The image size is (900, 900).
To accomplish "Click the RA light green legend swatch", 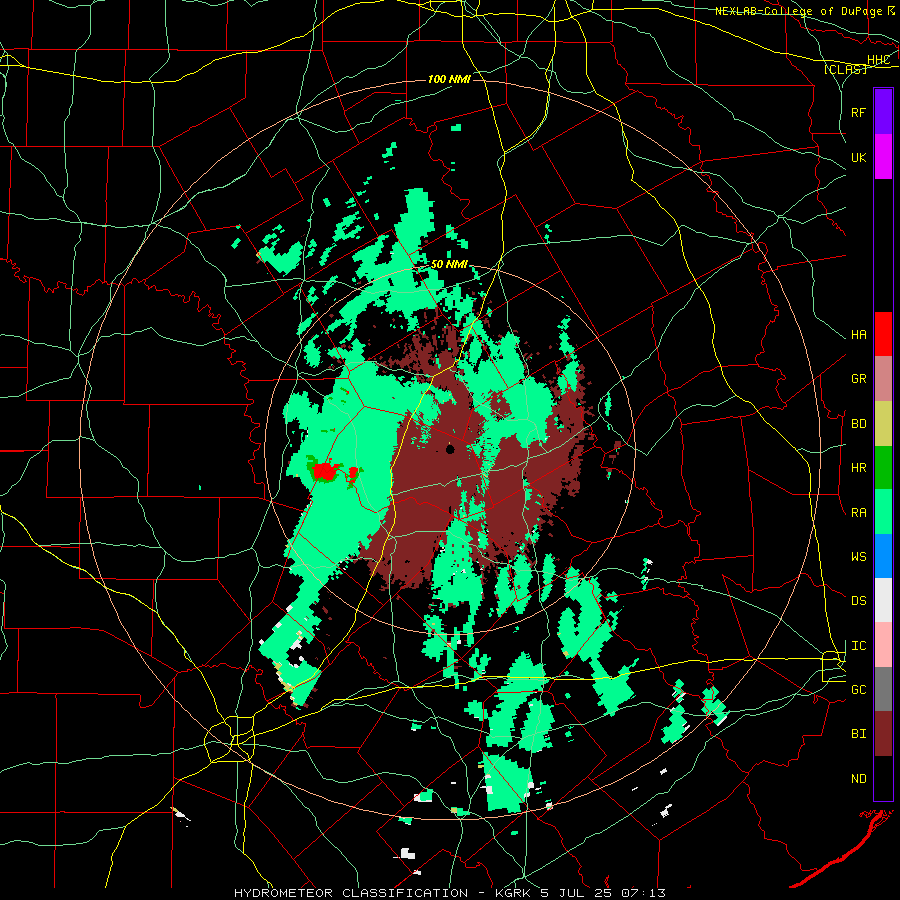I will pyautogui.click(x=883, y=512).
